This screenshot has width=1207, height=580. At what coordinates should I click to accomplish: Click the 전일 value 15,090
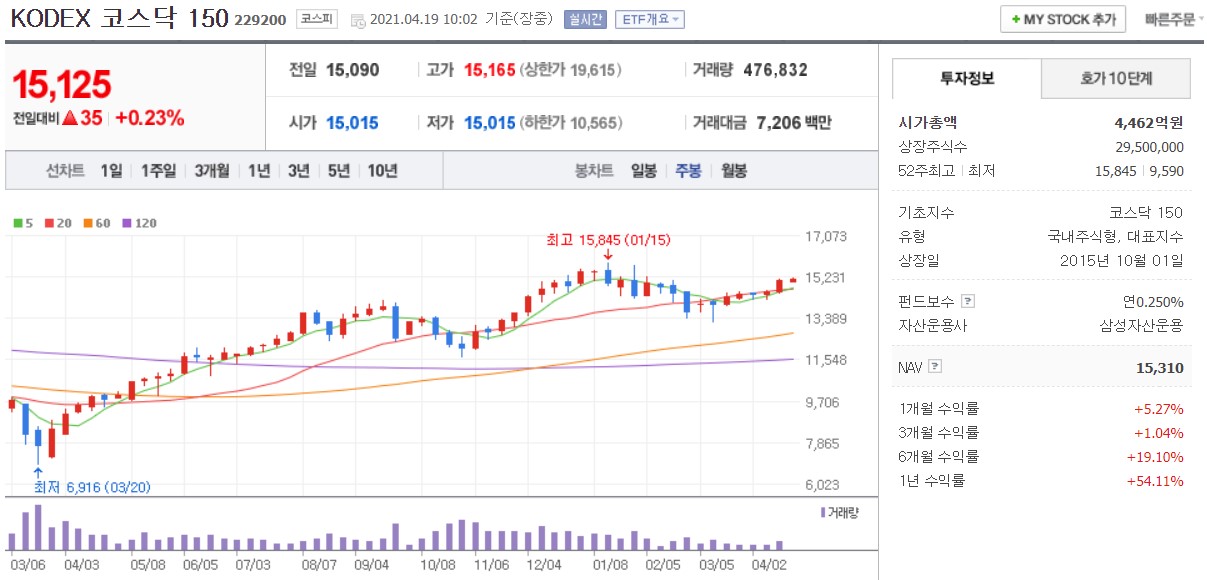353,70
